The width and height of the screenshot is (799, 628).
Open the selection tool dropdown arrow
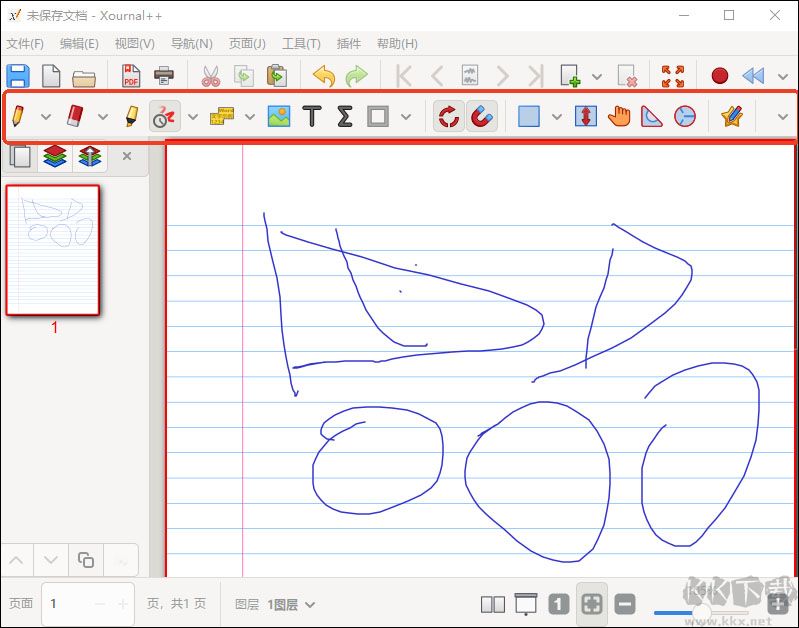(x=557, y=117)
